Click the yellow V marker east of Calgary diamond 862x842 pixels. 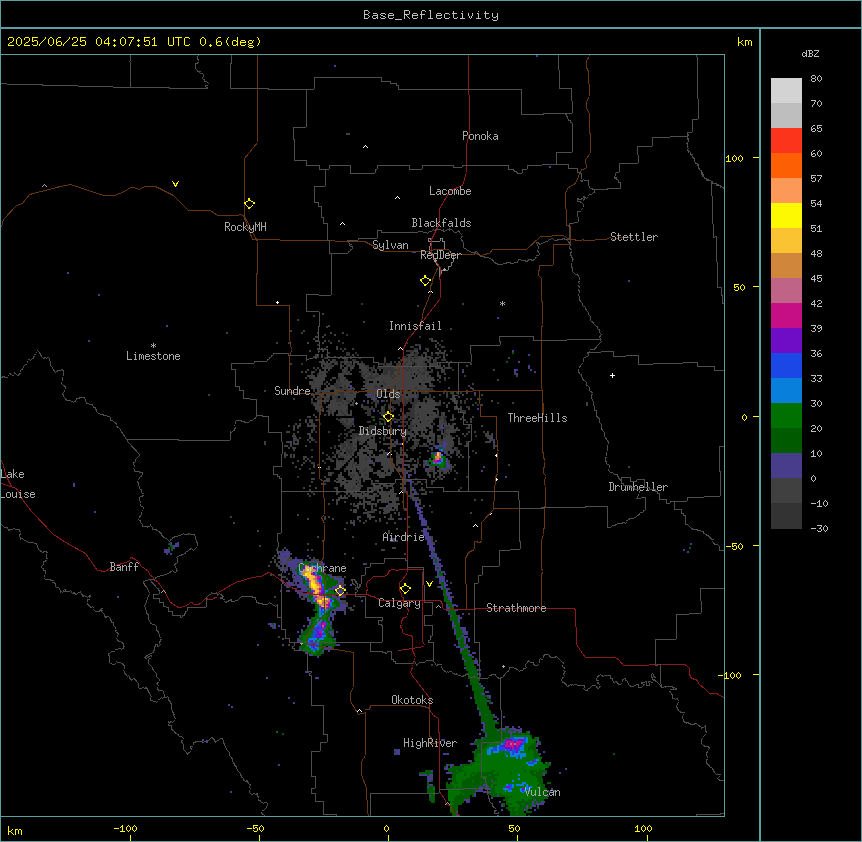(x=429, y=584)
